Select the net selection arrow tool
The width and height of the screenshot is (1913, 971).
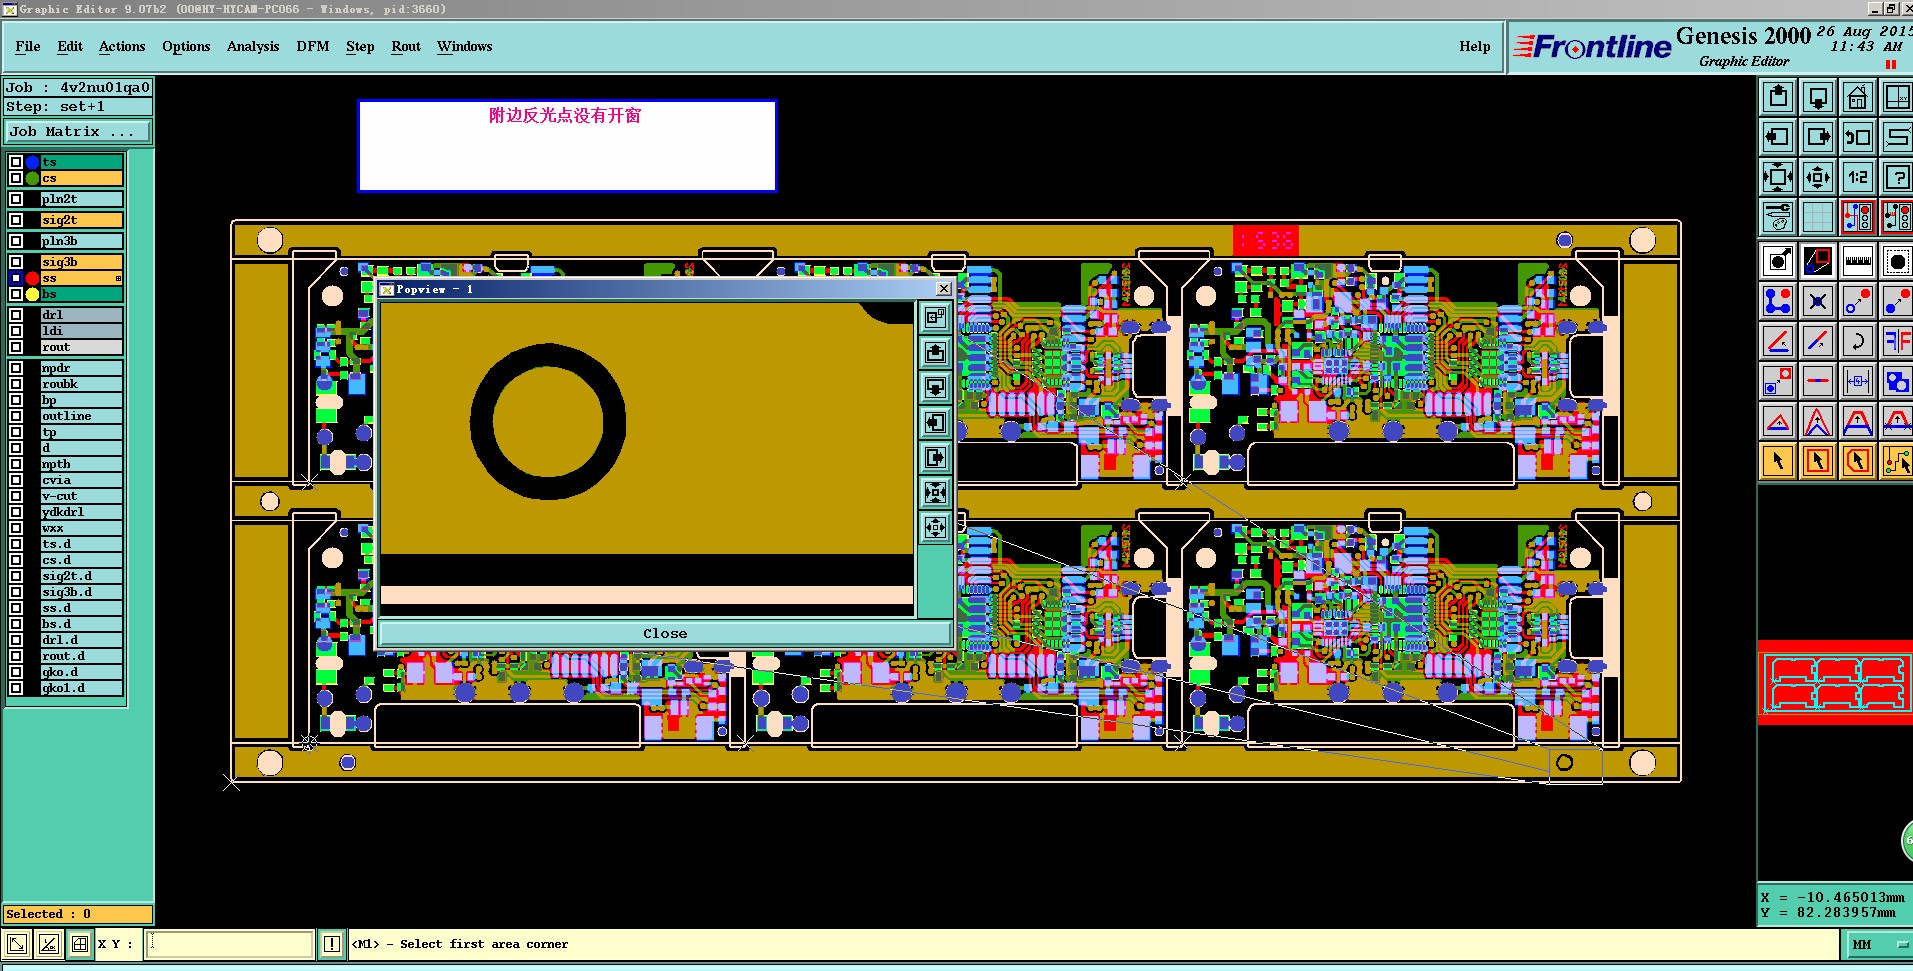[x=1897, y=461]
